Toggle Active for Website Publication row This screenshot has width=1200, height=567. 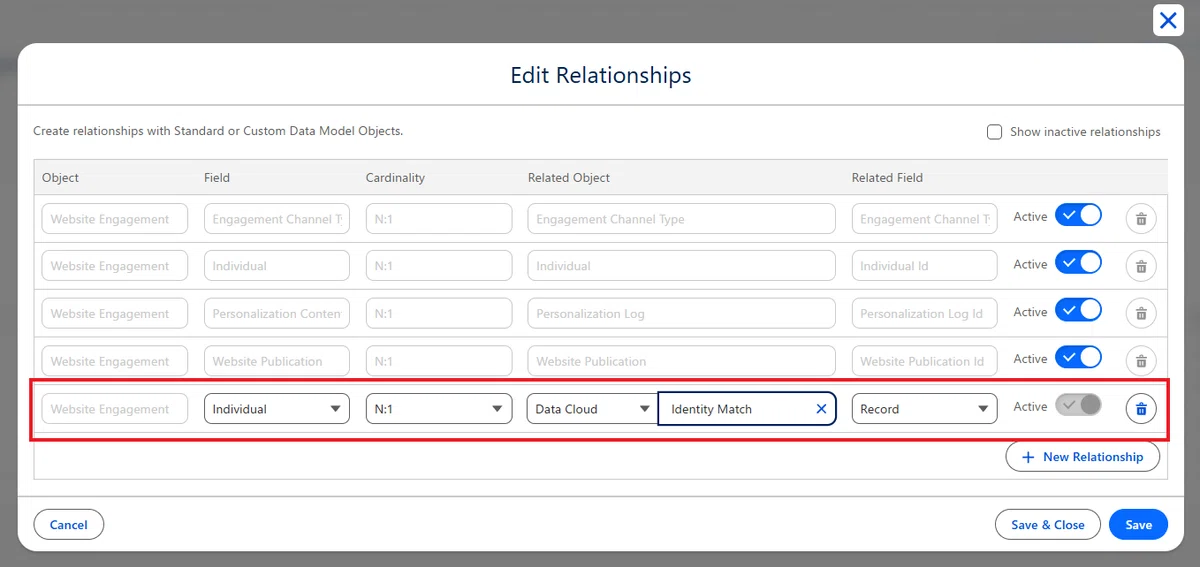(x=1078, y=357)
